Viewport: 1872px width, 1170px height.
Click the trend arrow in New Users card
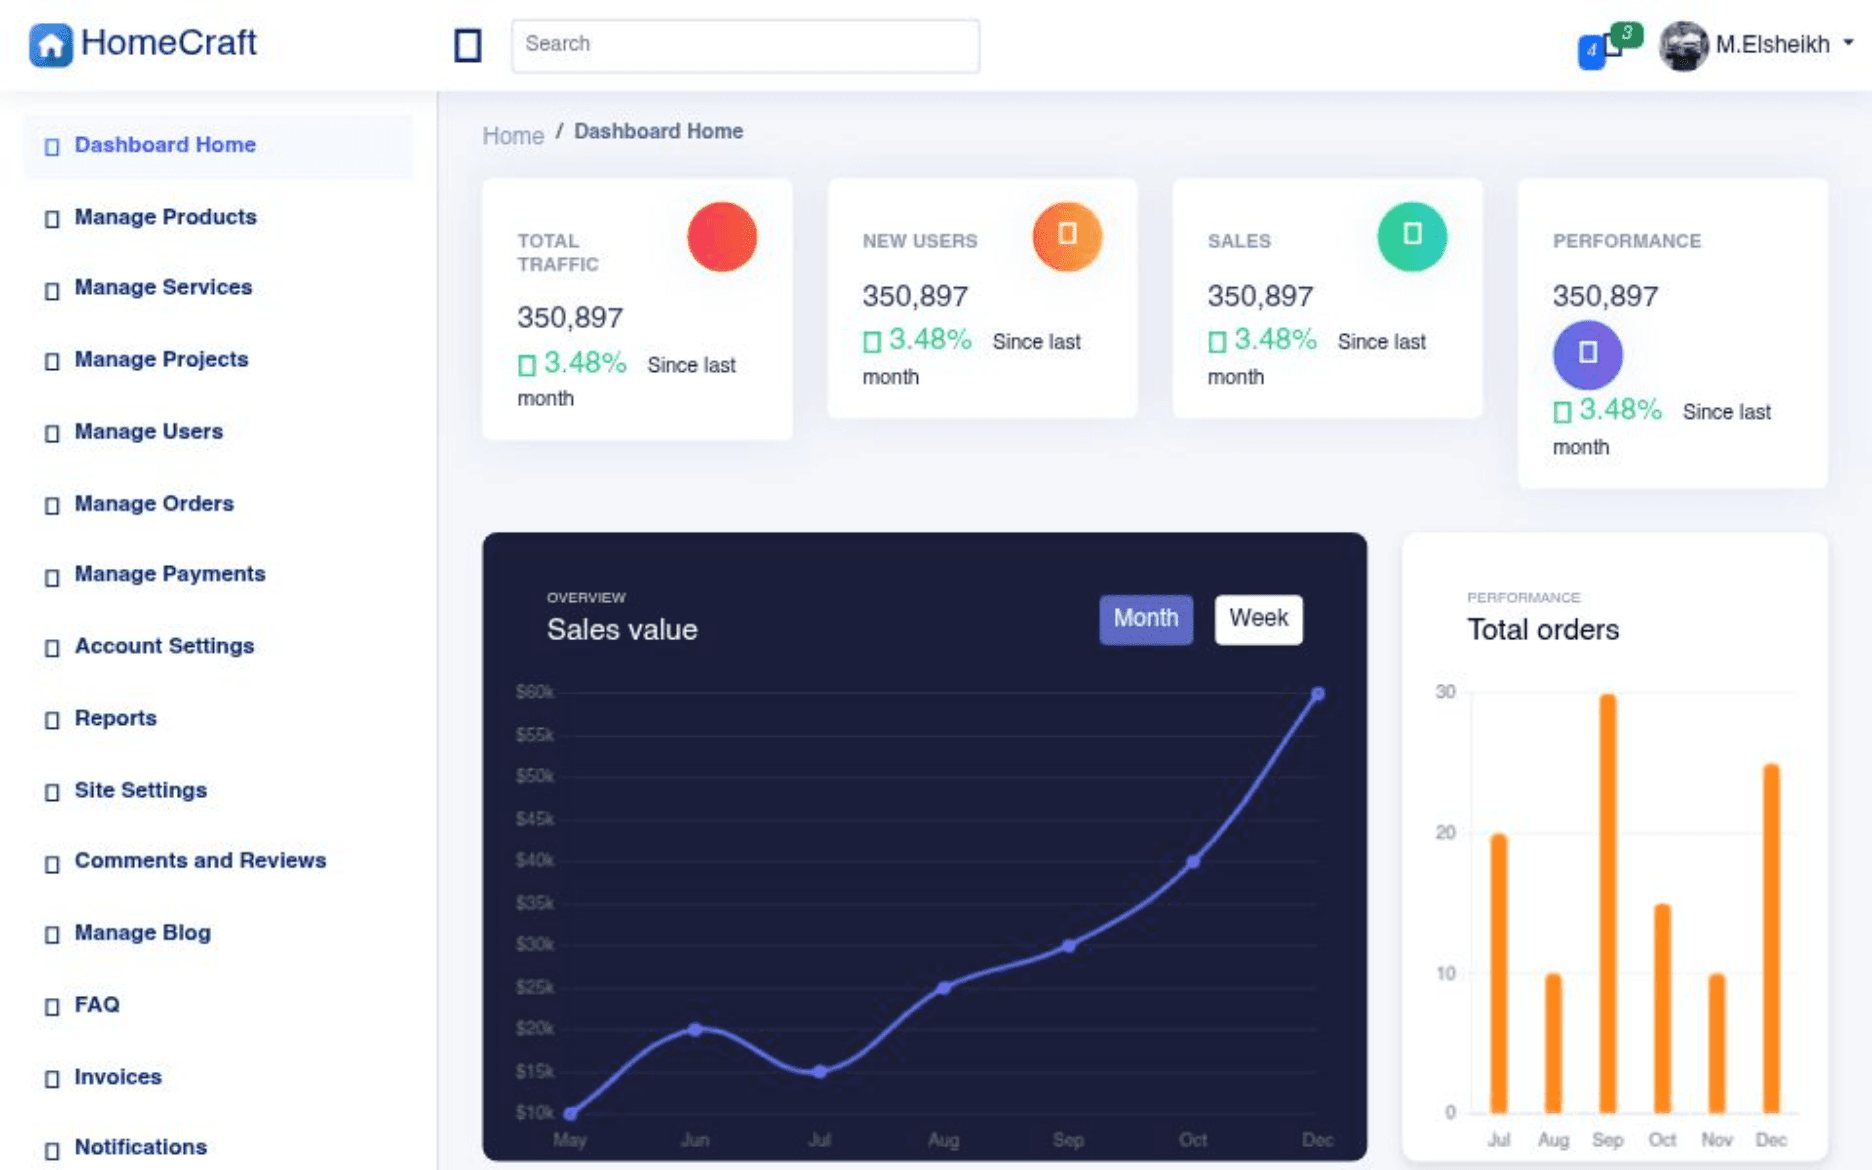(x=872, y=342)
